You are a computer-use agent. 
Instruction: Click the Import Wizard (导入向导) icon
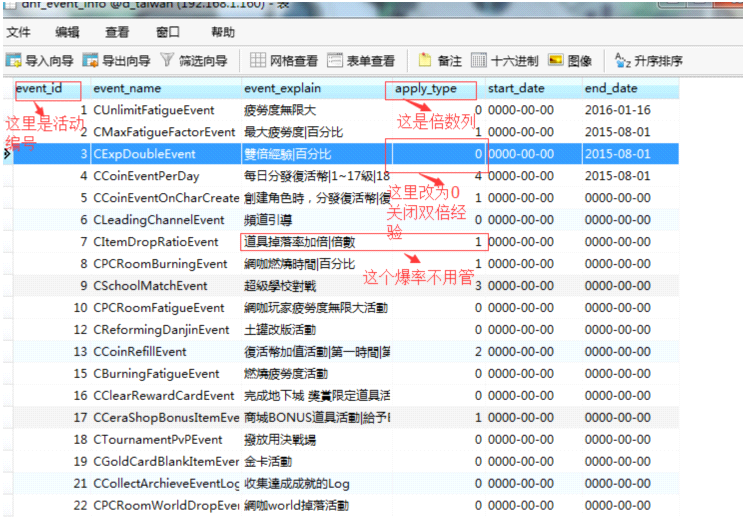(x=14, y=61)
